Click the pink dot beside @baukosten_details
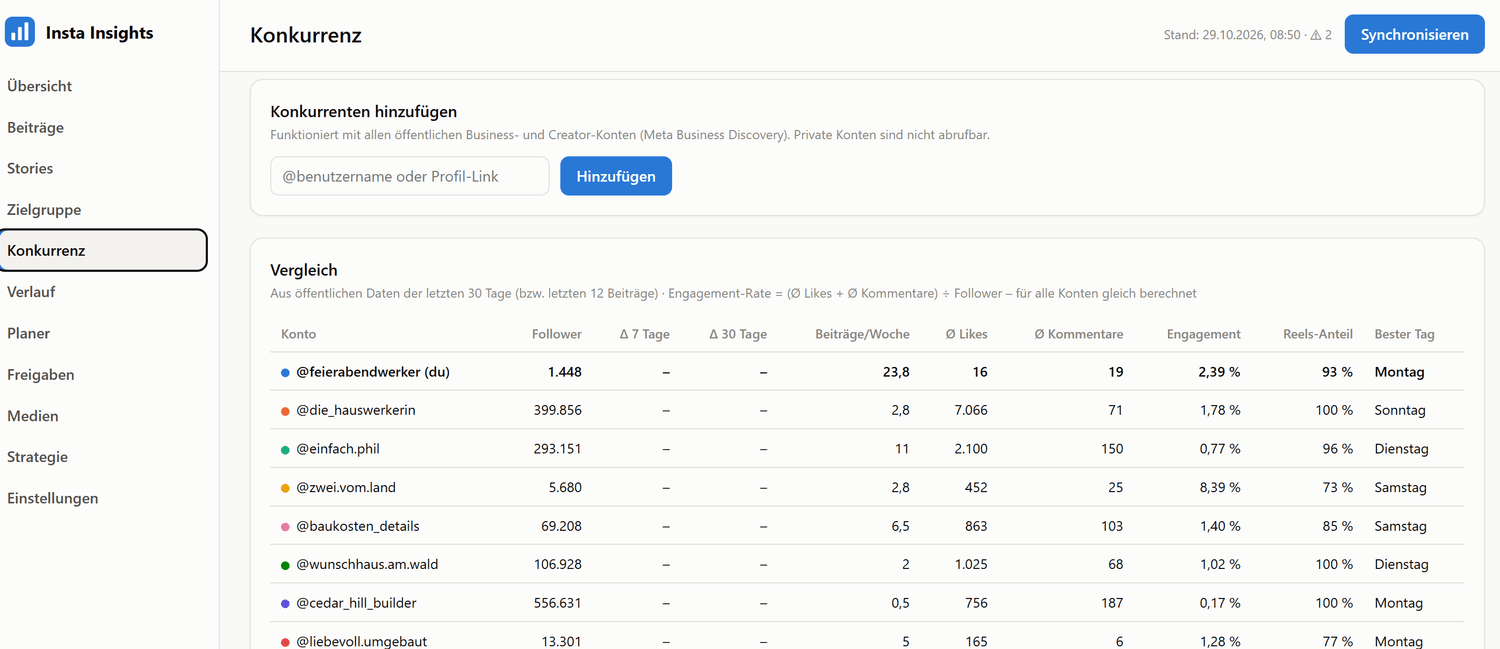The image size is (1500, 649). point(285,526)
